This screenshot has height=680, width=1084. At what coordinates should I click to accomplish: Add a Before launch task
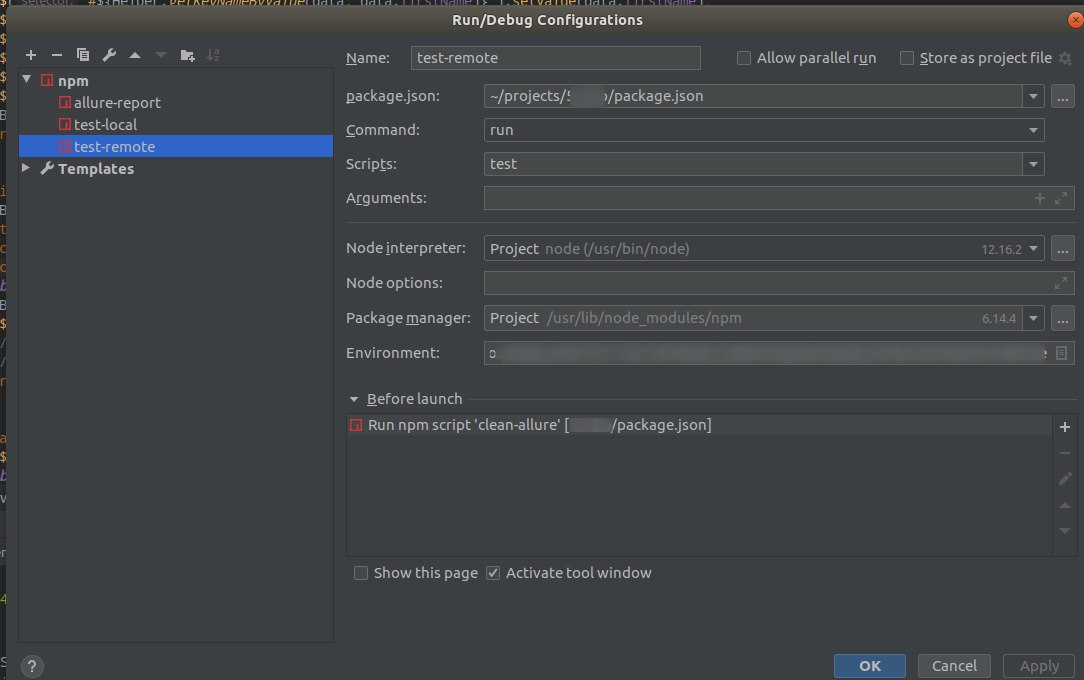[x=1065, y=427]
